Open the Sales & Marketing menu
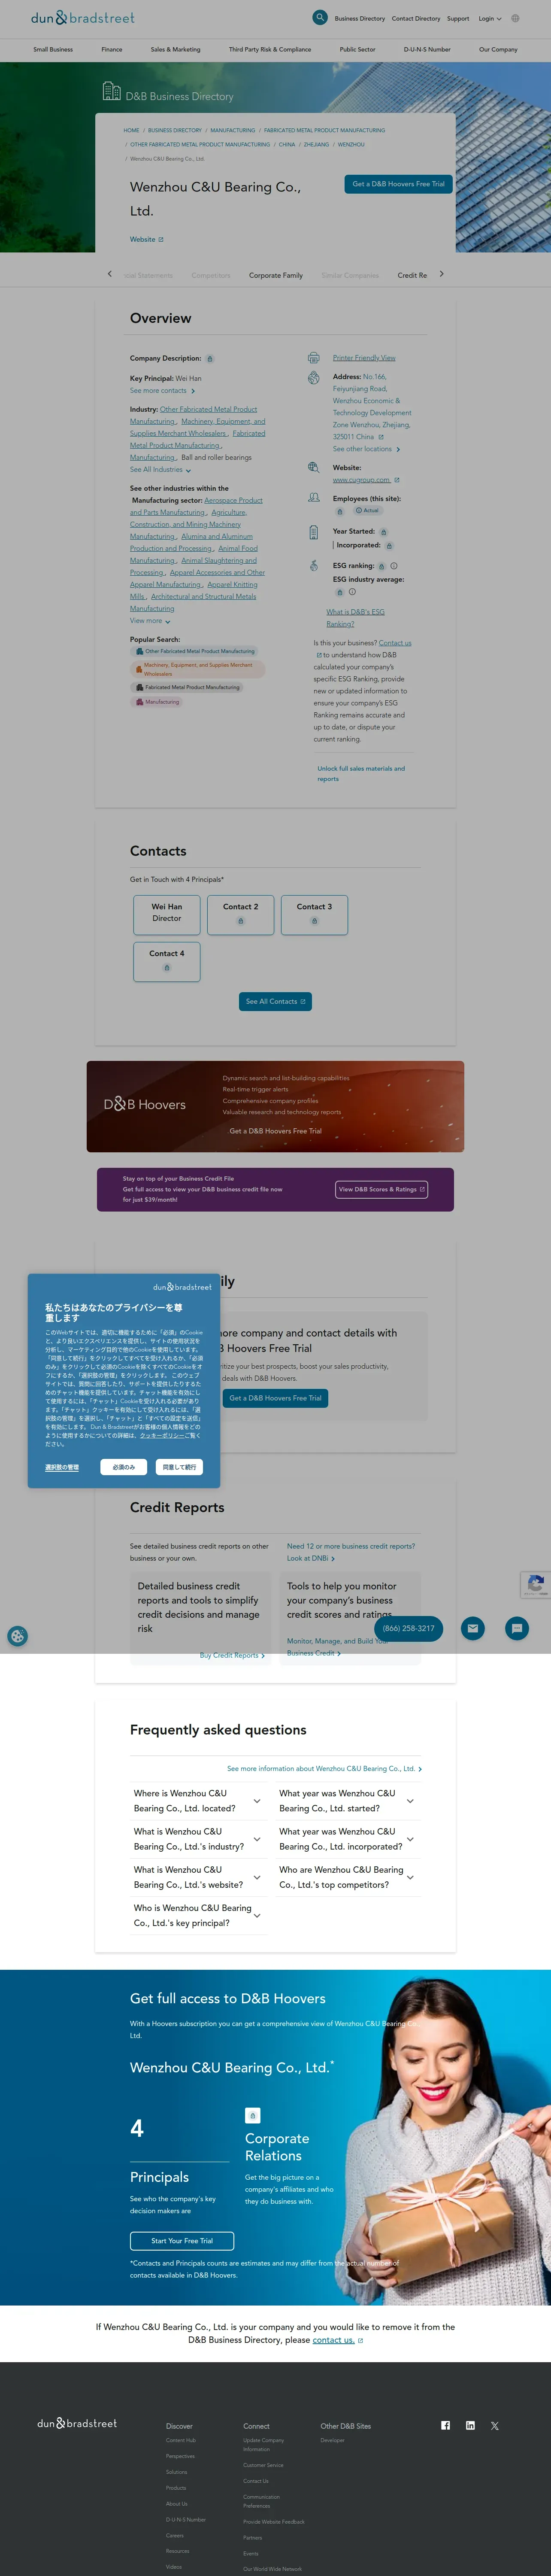551x2576 pixels. pyautogui.click(x=175, y=49)
